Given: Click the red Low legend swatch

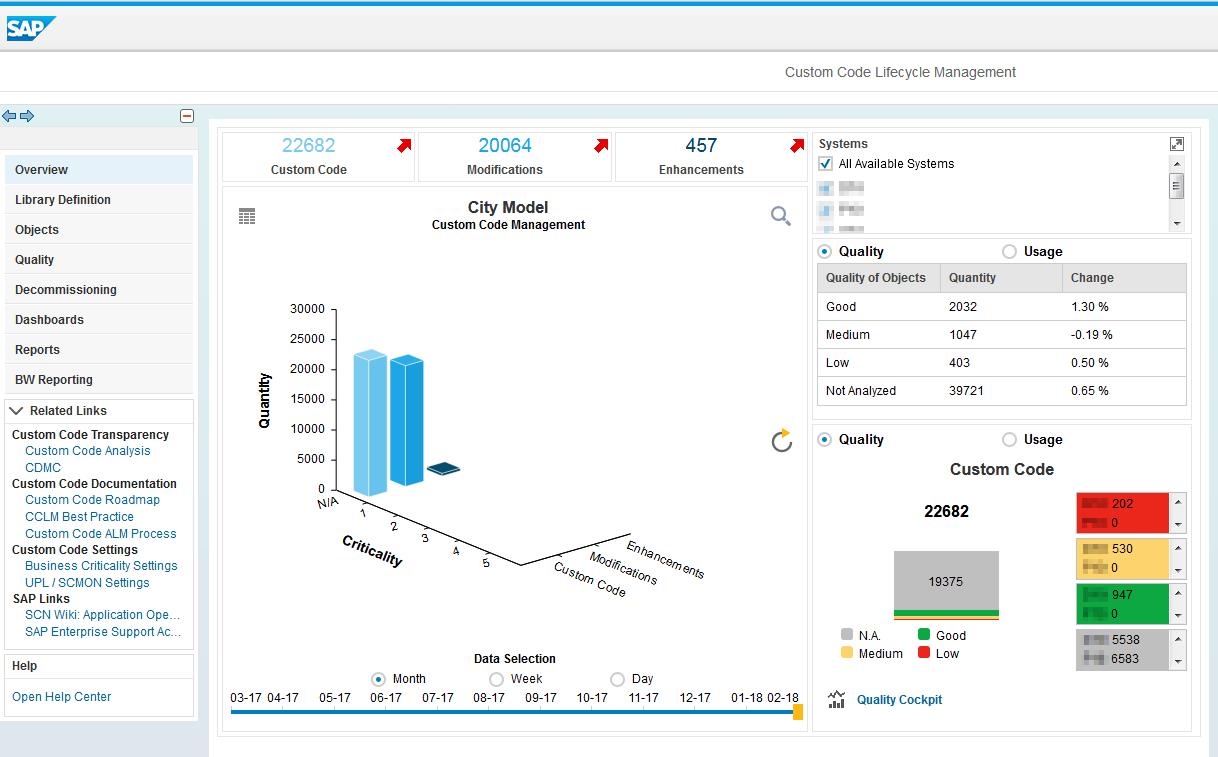Looking at the screenshot, I should point(924,654).
